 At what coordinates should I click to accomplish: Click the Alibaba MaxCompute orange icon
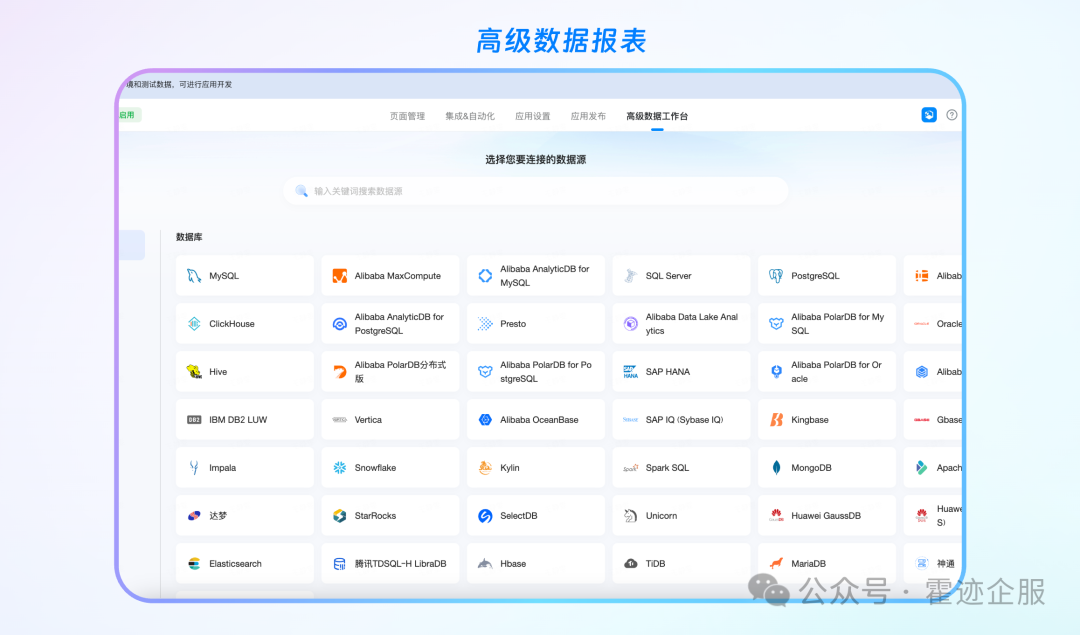(340, 276)
